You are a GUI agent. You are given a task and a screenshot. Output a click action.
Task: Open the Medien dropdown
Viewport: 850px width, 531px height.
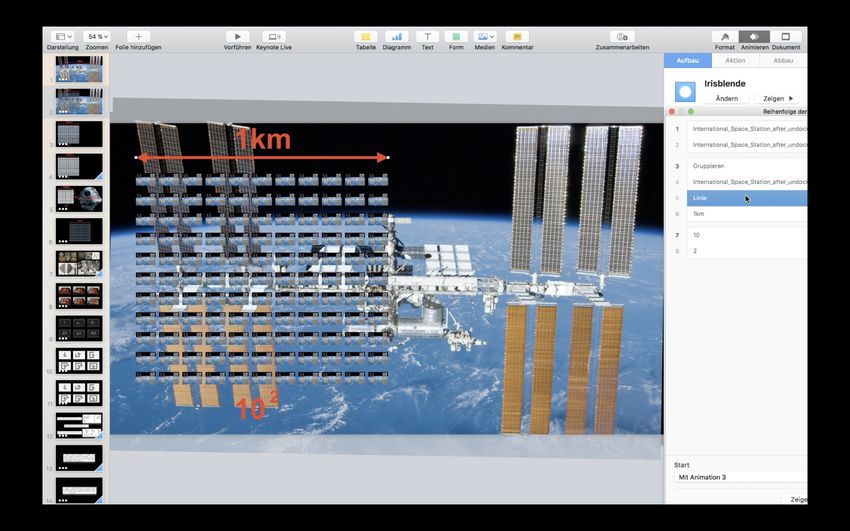tap(485, 36)
